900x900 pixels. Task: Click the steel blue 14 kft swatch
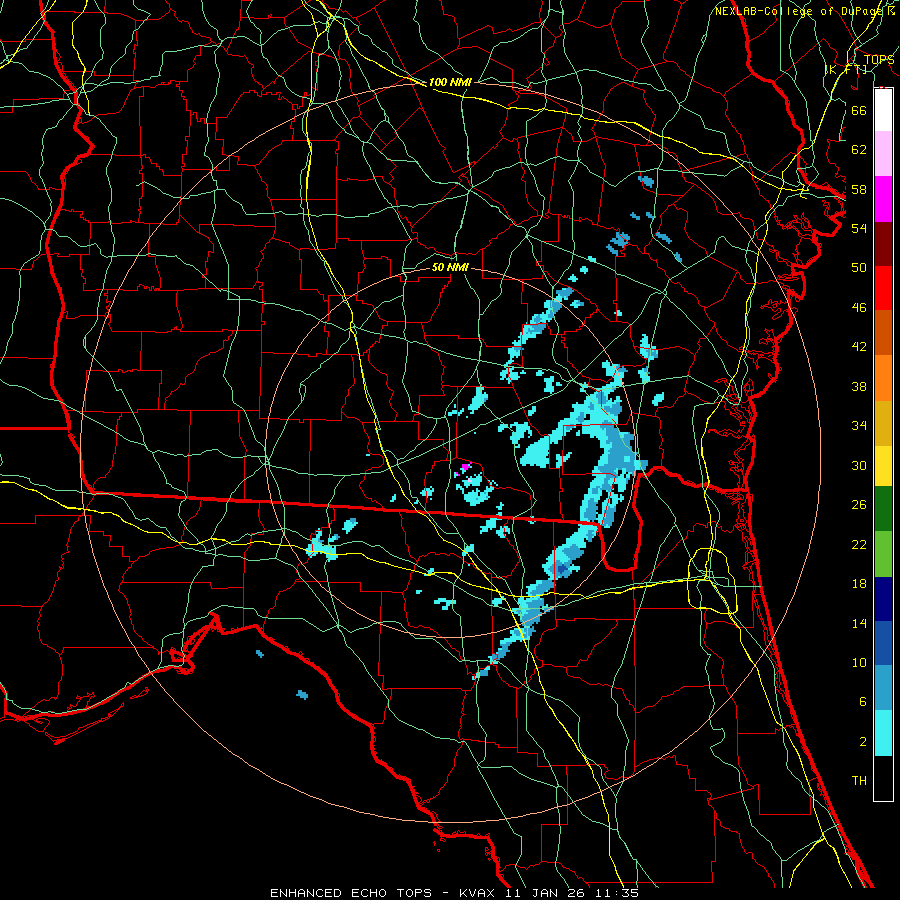(x=883, y=688)
